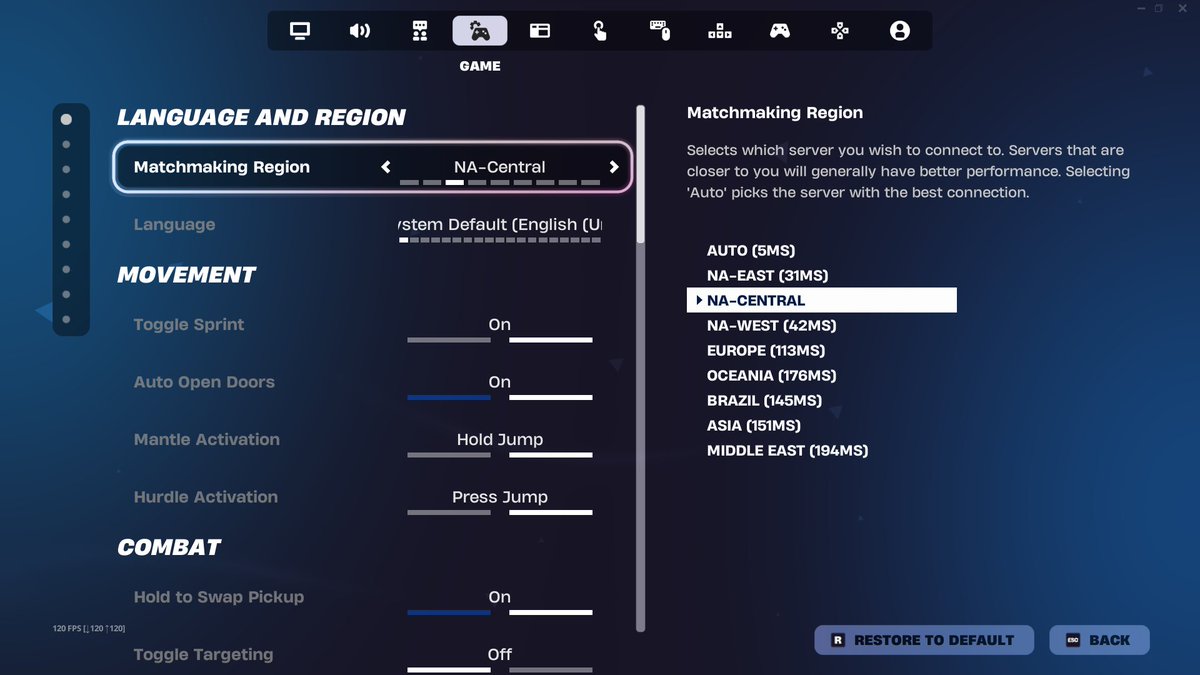Choose MIDDLE EAST (194MS) region
Viewport: 1200px width, 675px height.
787,450
